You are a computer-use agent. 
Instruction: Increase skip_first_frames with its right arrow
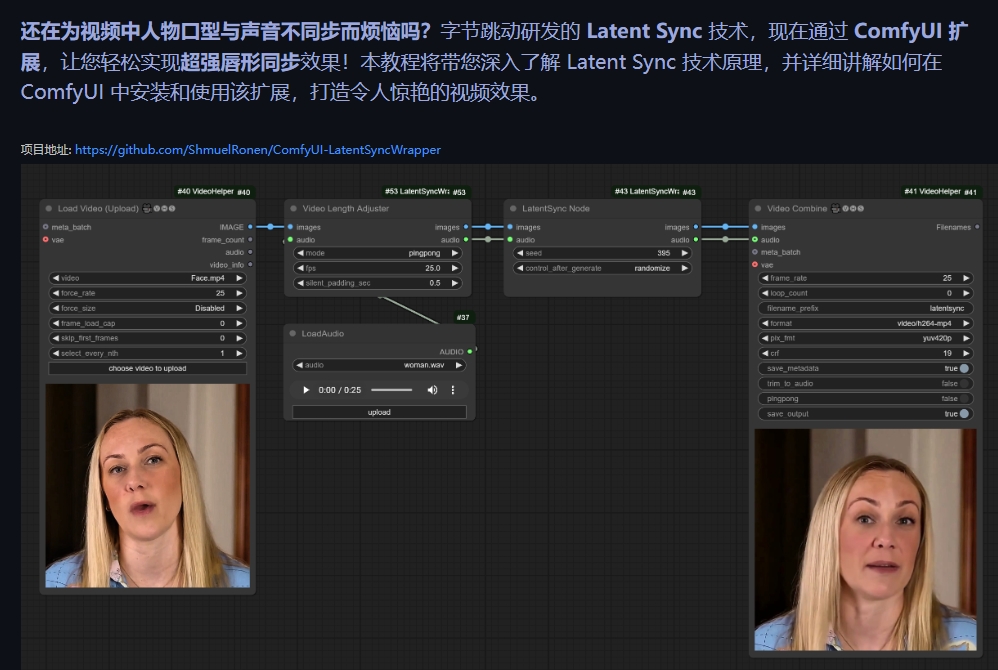(239, 338)
